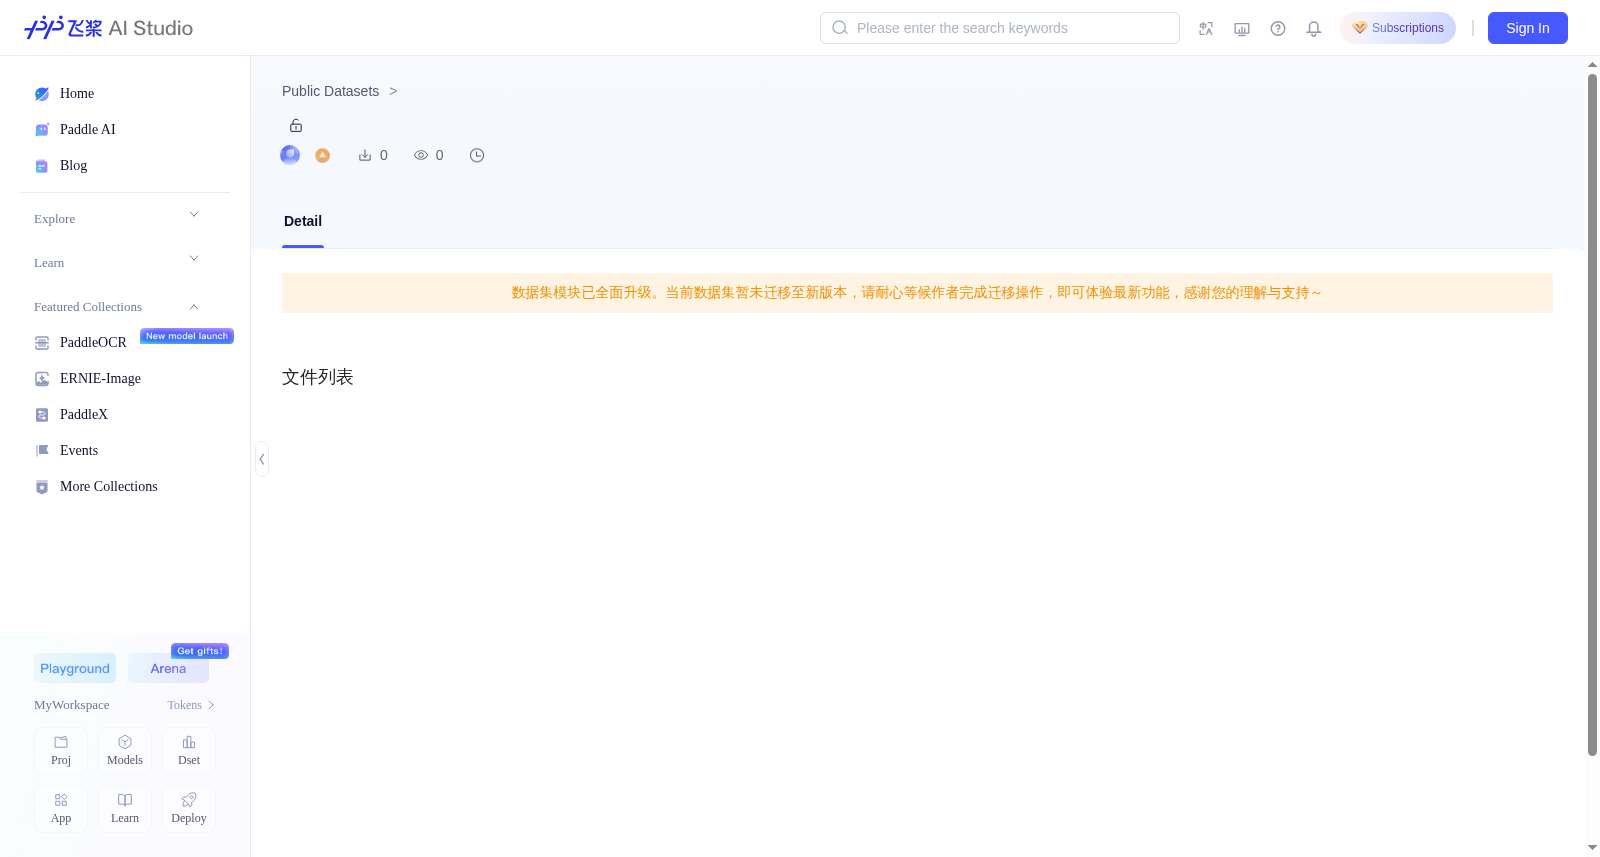
Task: Open Learn tile in MyWorkspace
Action: pos(125,809)
